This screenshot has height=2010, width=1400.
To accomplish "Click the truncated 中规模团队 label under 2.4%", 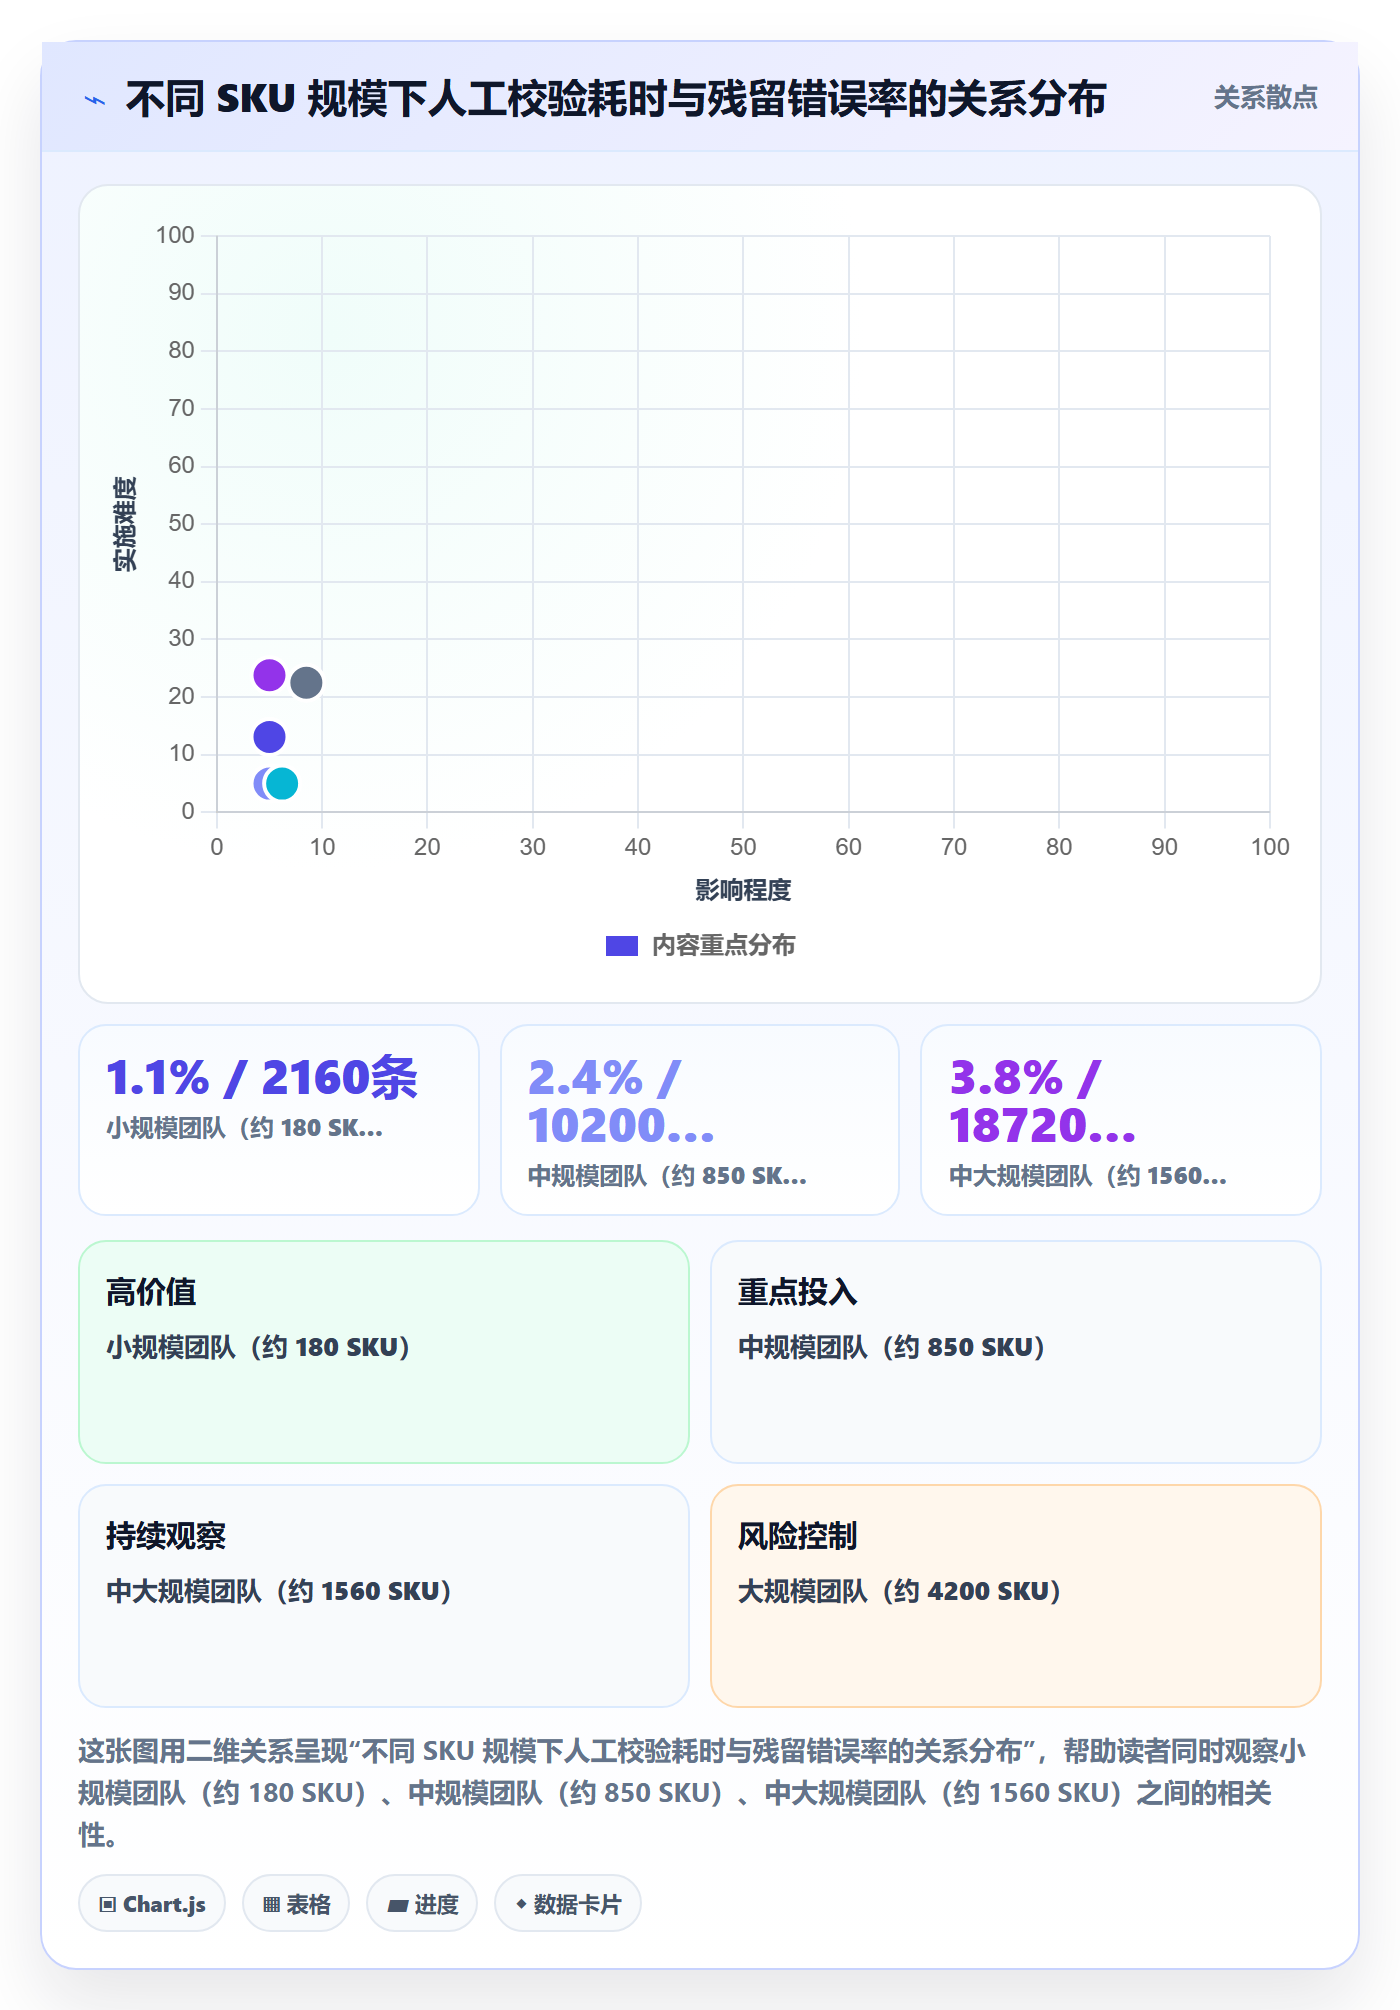I will tap(667, 1176).
